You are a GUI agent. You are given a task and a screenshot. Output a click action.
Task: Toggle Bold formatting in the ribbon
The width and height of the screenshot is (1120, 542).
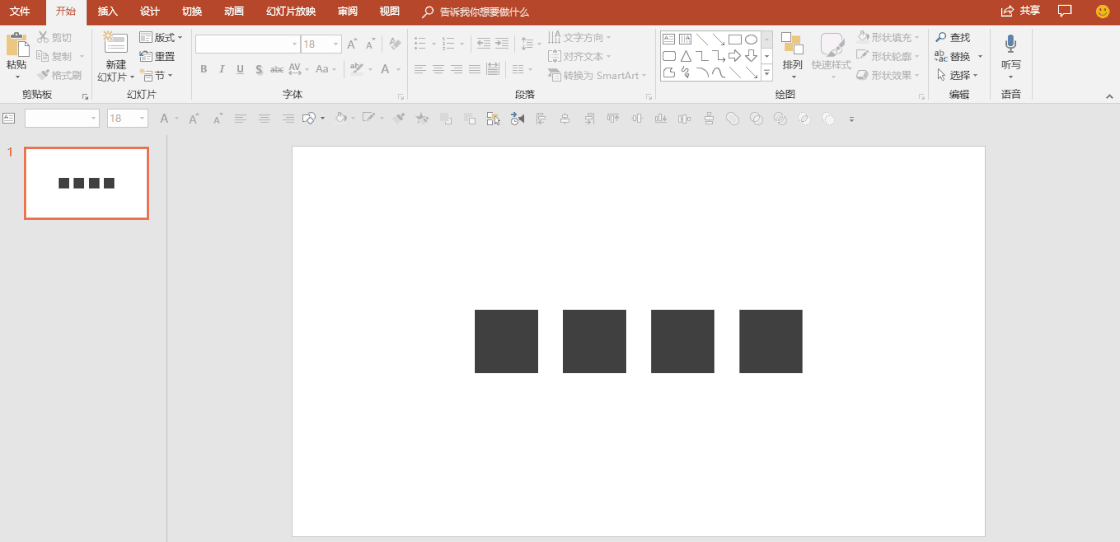204,70
